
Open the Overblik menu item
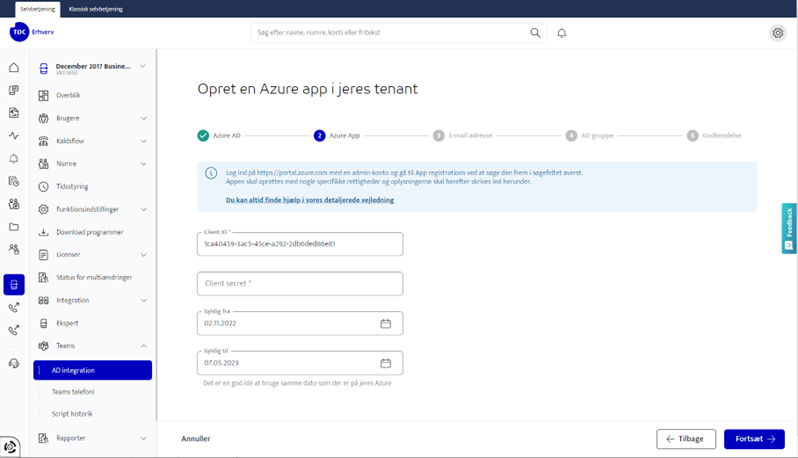(x=68, y=95)
